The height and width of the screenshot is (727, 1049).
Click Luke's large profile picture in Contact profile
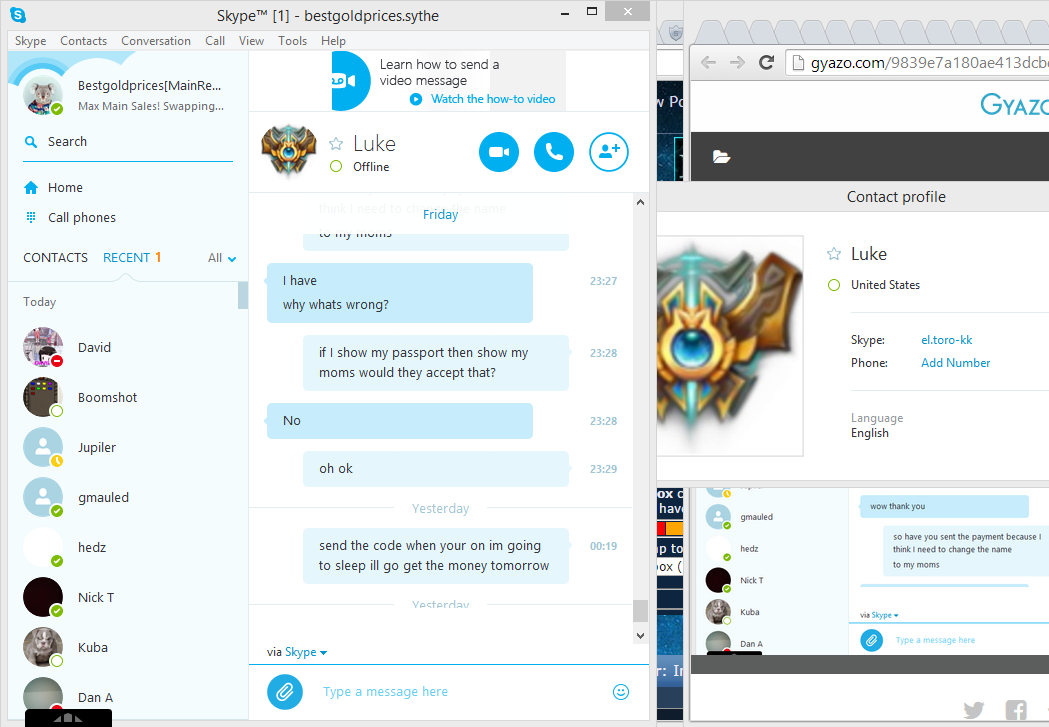pos(729,345)
